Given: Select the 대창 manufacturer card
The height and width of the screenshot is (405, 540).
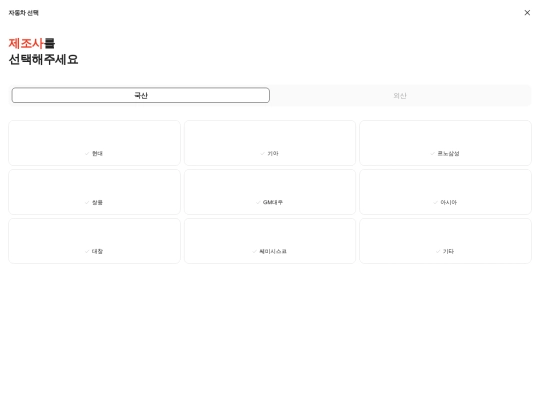Looking at the screenshot, I should click(x=94, y=241).
